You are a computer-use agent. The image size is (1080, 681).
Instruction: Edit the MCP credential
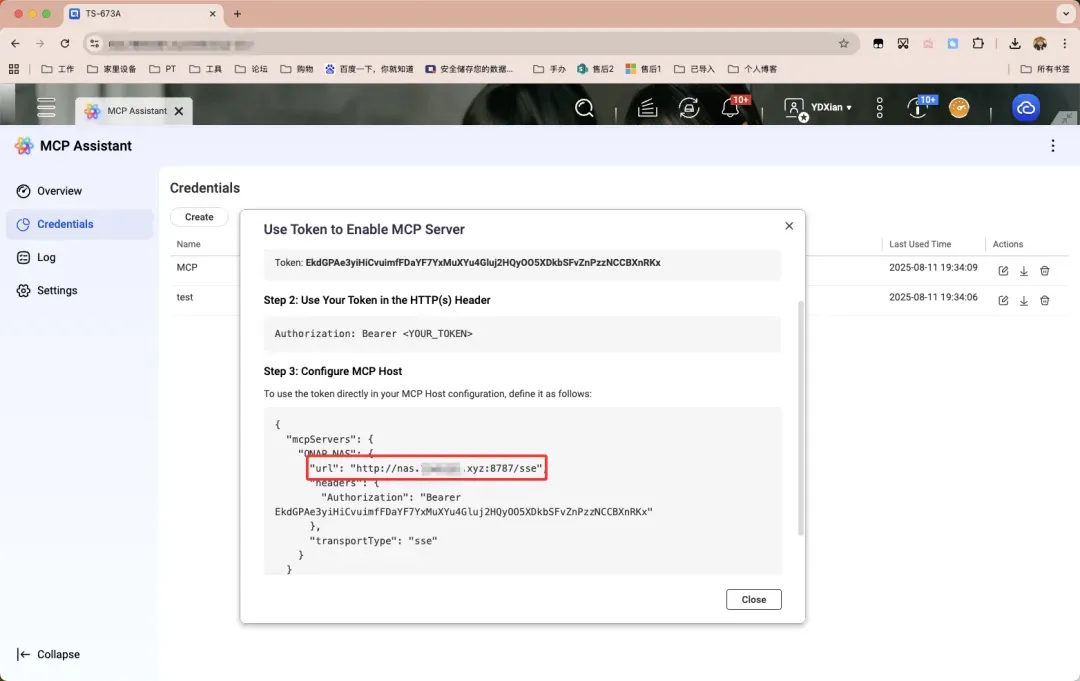coord(1003,271)
